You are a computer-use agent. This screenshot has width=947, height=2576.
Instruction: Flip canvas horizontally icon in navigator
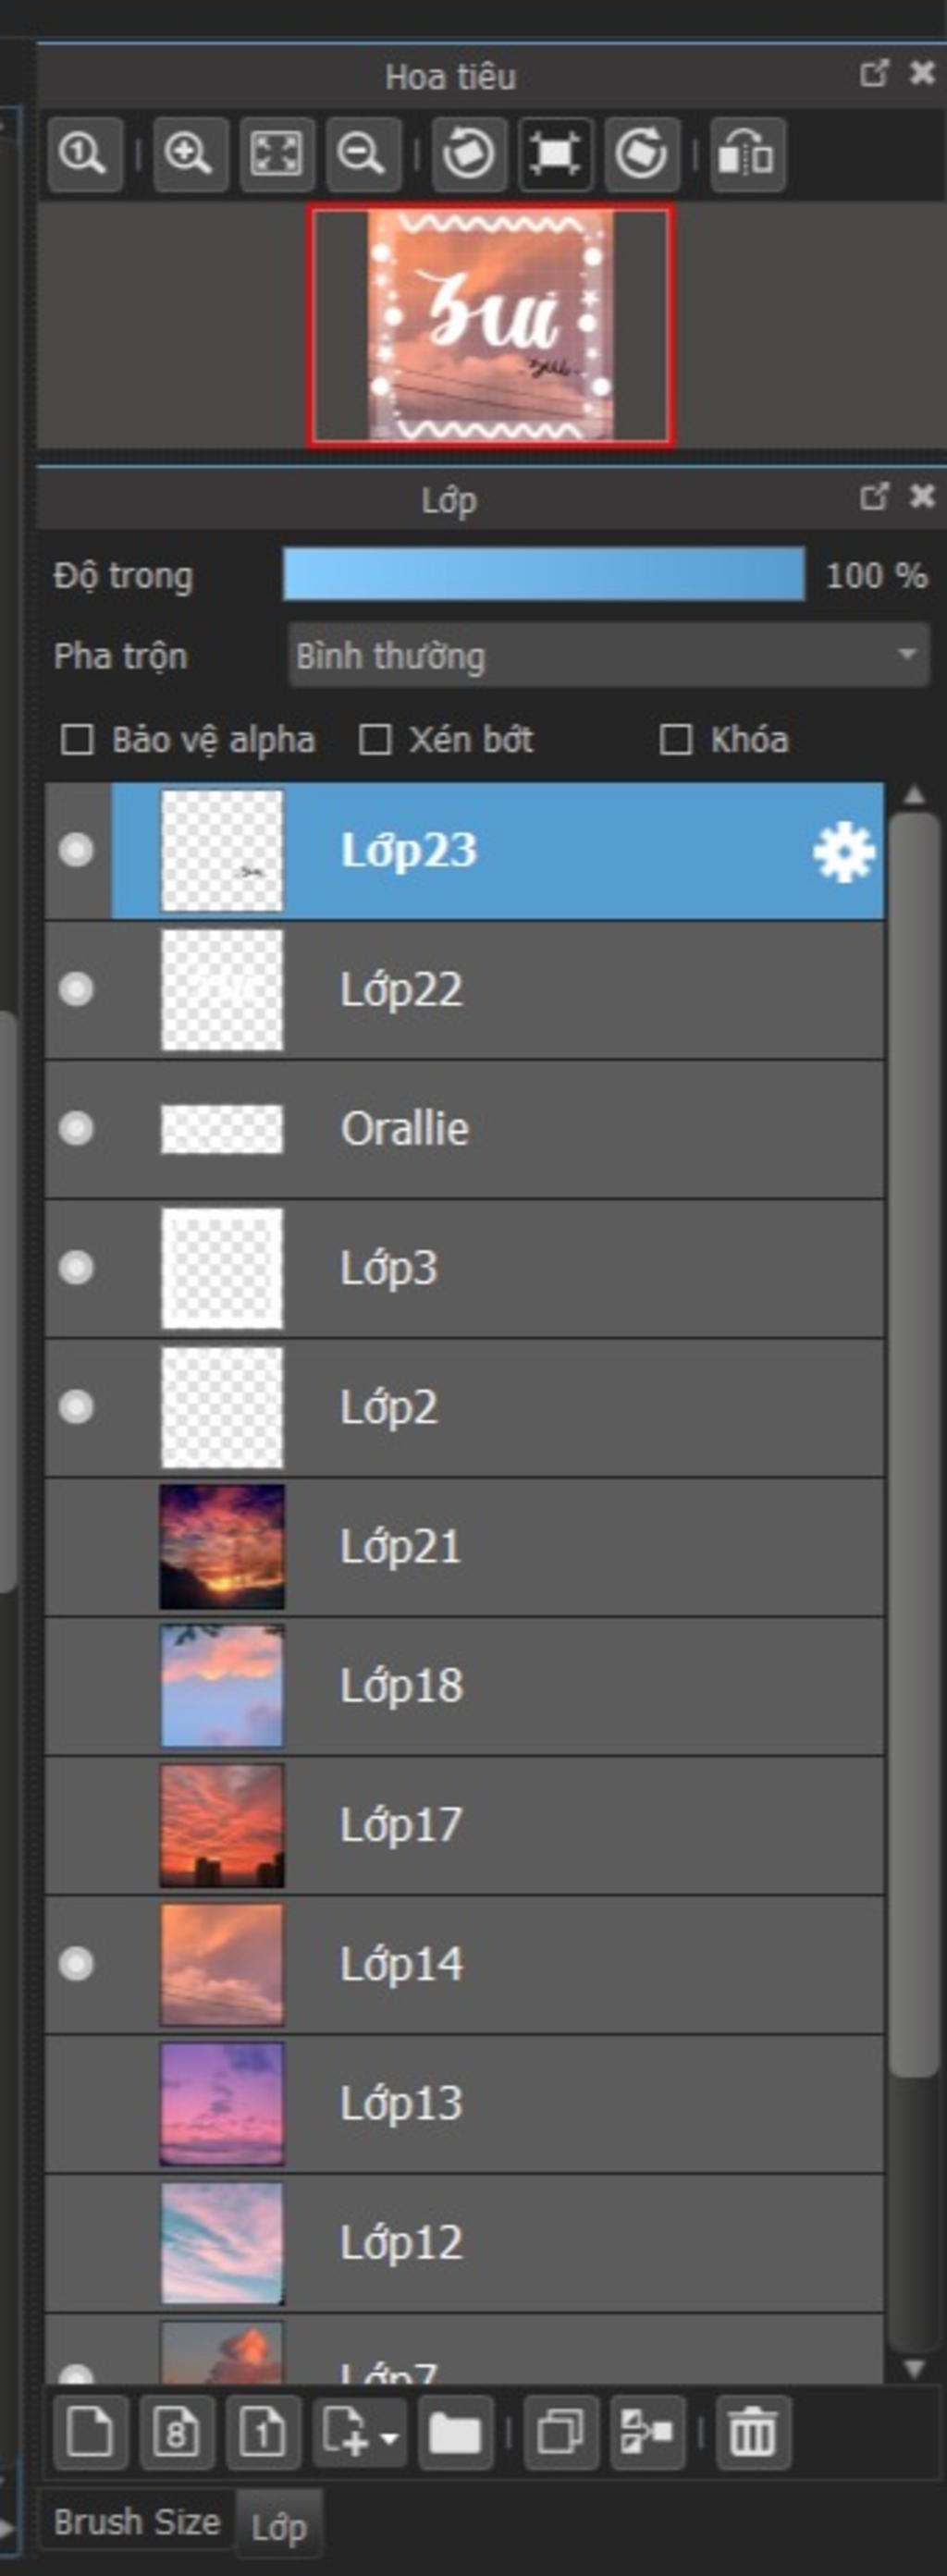747,154
